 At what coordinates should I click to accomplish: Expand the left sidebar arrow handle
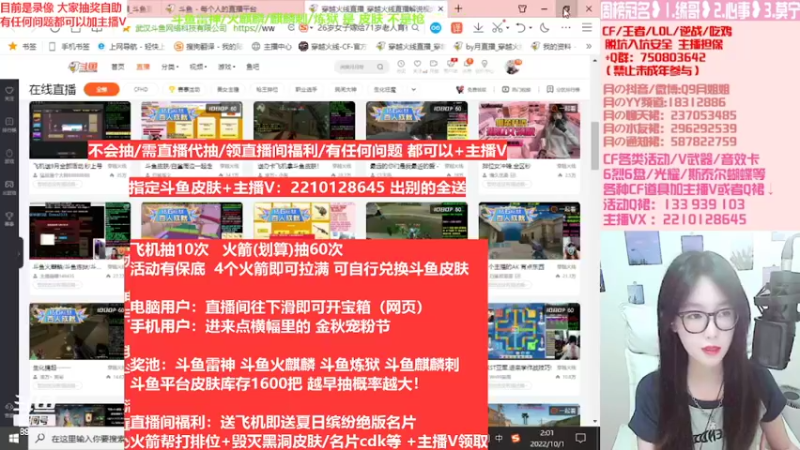(x=19, y=253)
